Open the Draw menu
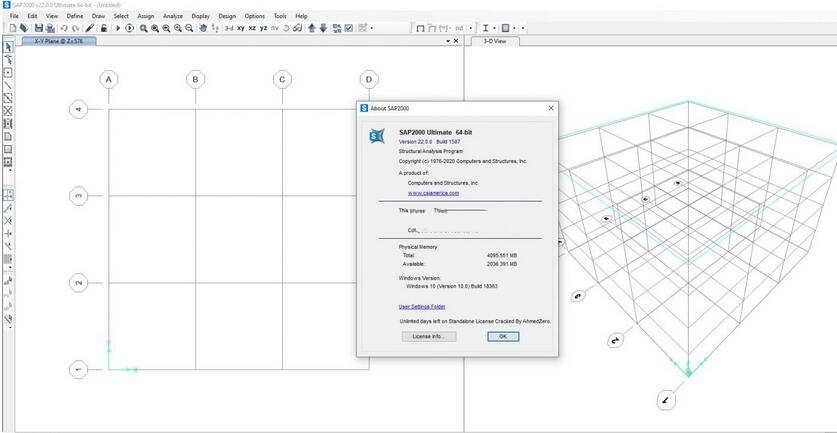 (x=98, y=16)
